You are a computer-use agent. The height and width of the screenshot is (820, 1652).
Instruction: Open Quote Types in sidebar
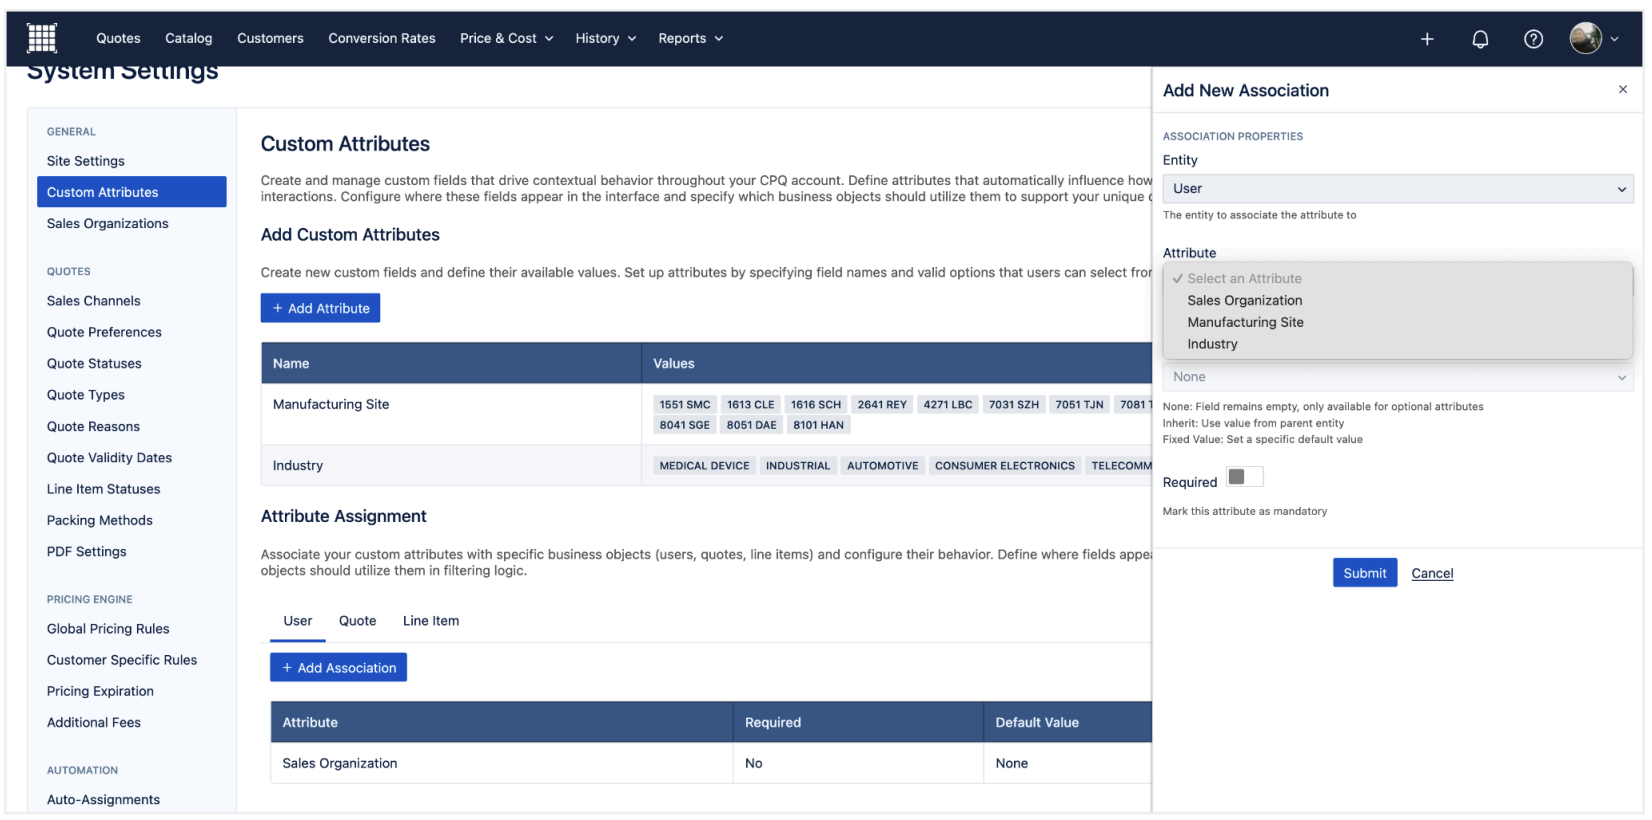86,395
